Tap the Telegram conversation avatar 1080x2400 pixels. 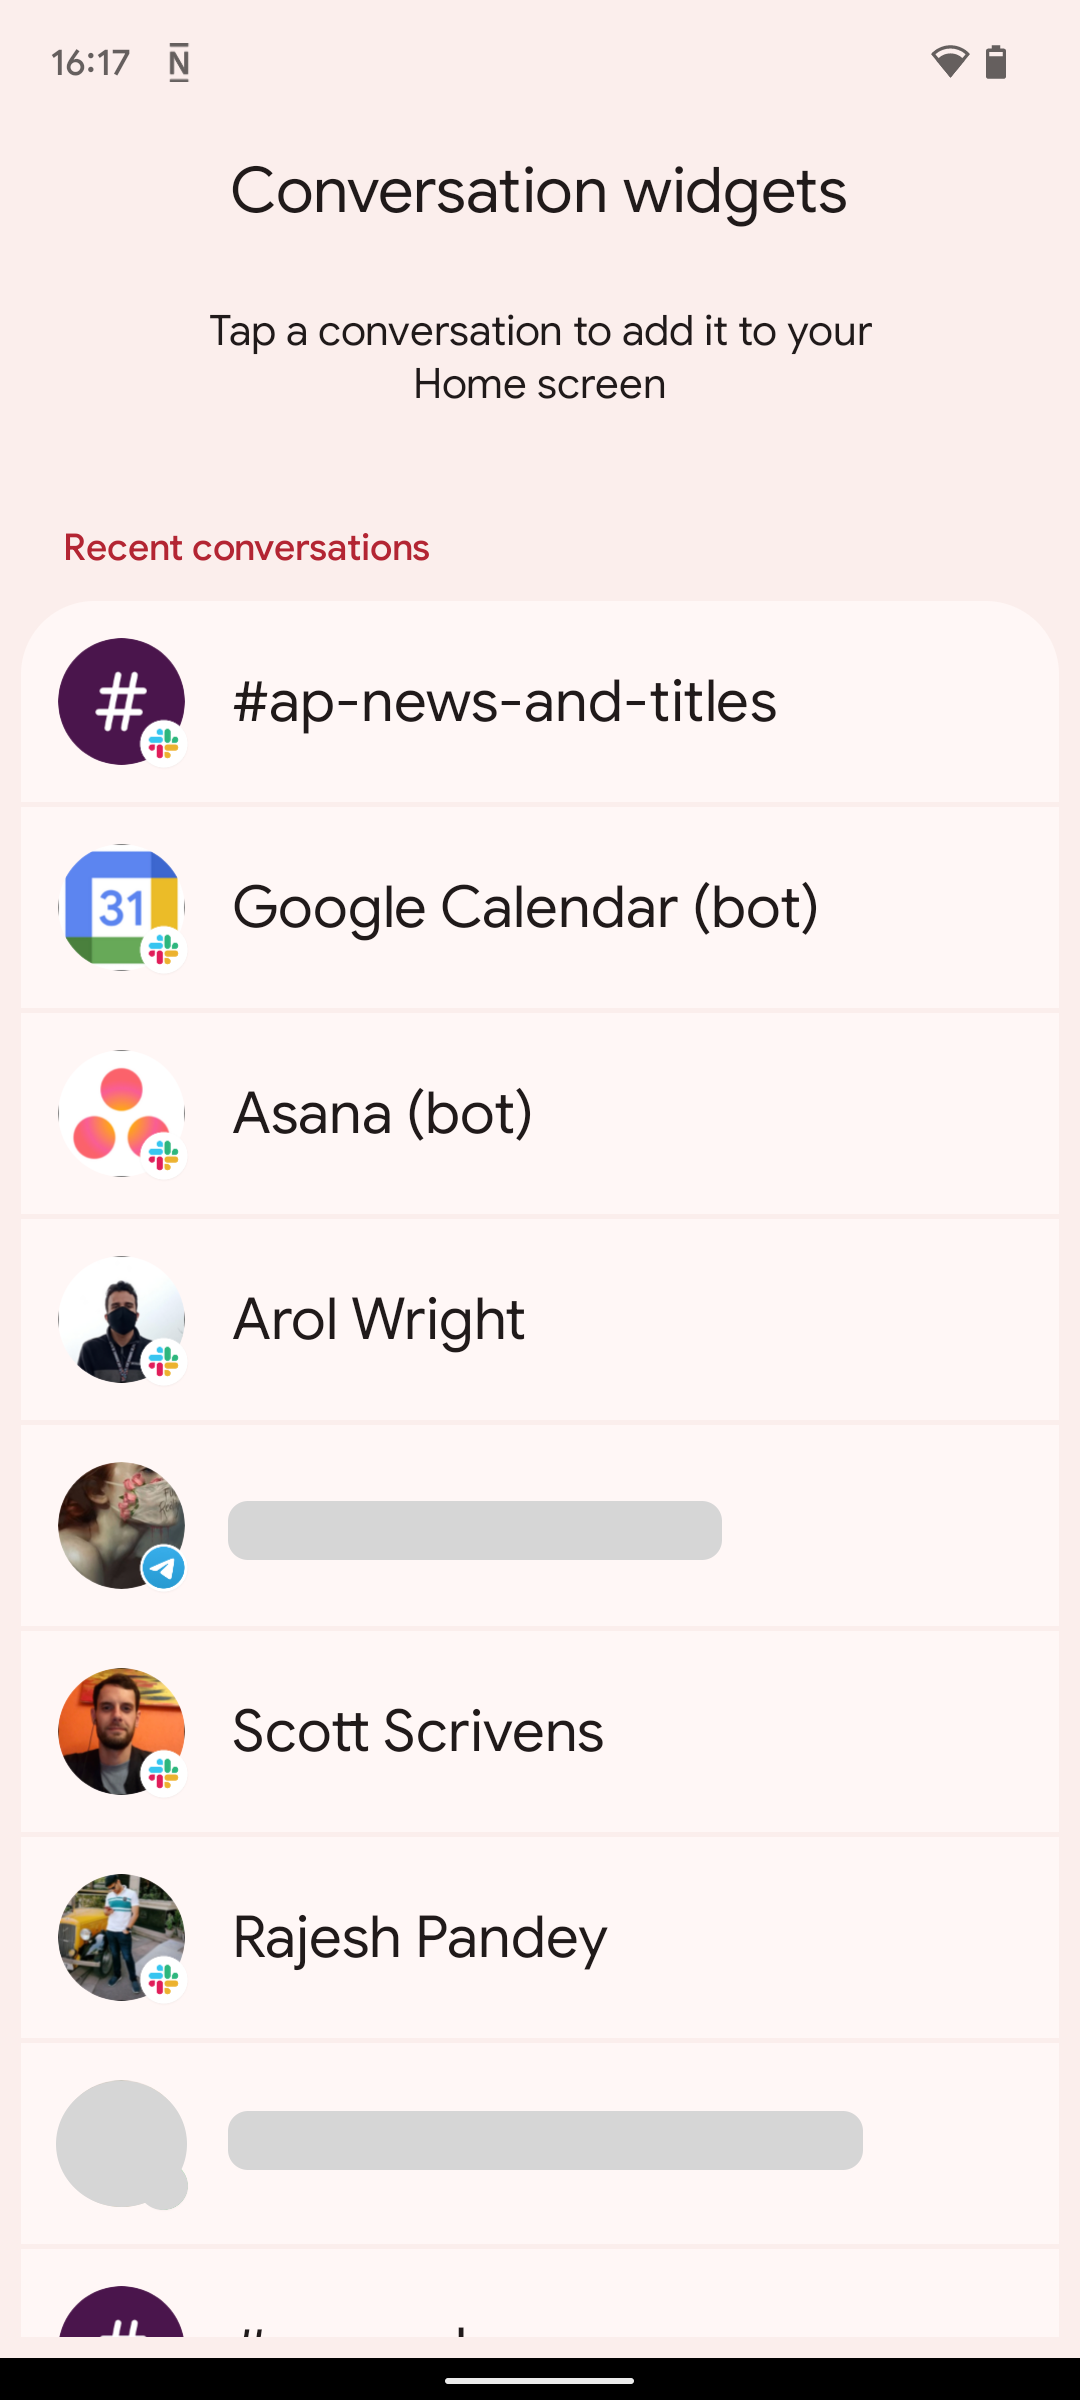[x=121, y=1525]
